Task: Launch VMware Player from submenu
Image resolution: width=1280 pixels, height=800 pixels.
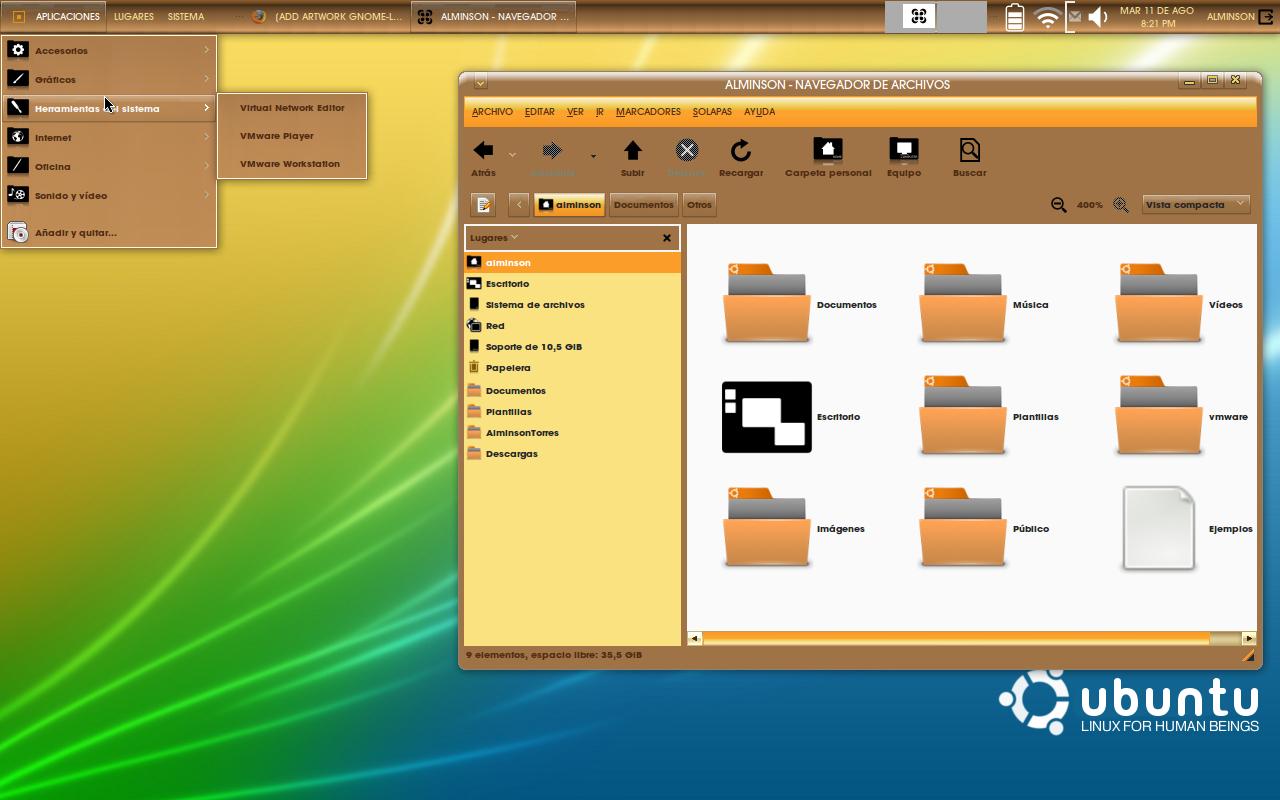Action: [292, 136]
